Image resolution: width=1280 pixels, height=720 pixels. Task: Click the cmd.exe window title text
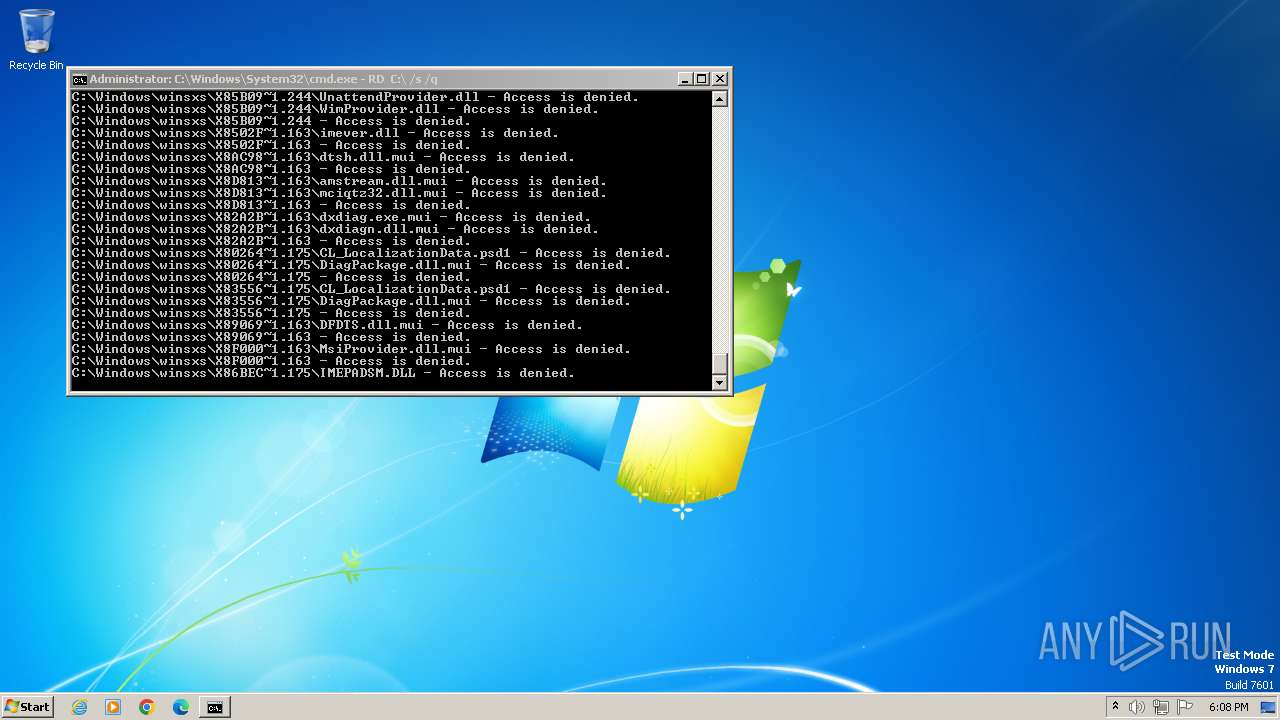(264, 79)
